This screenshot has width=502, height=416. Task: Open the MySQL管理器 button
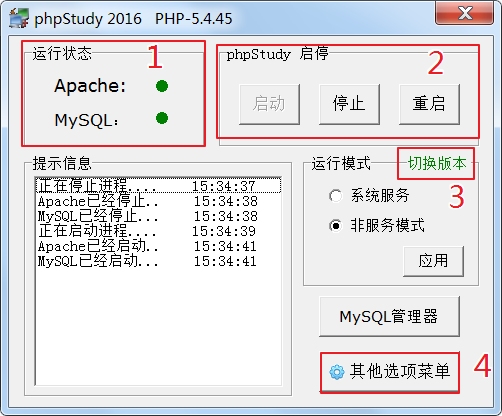point(389,316)
